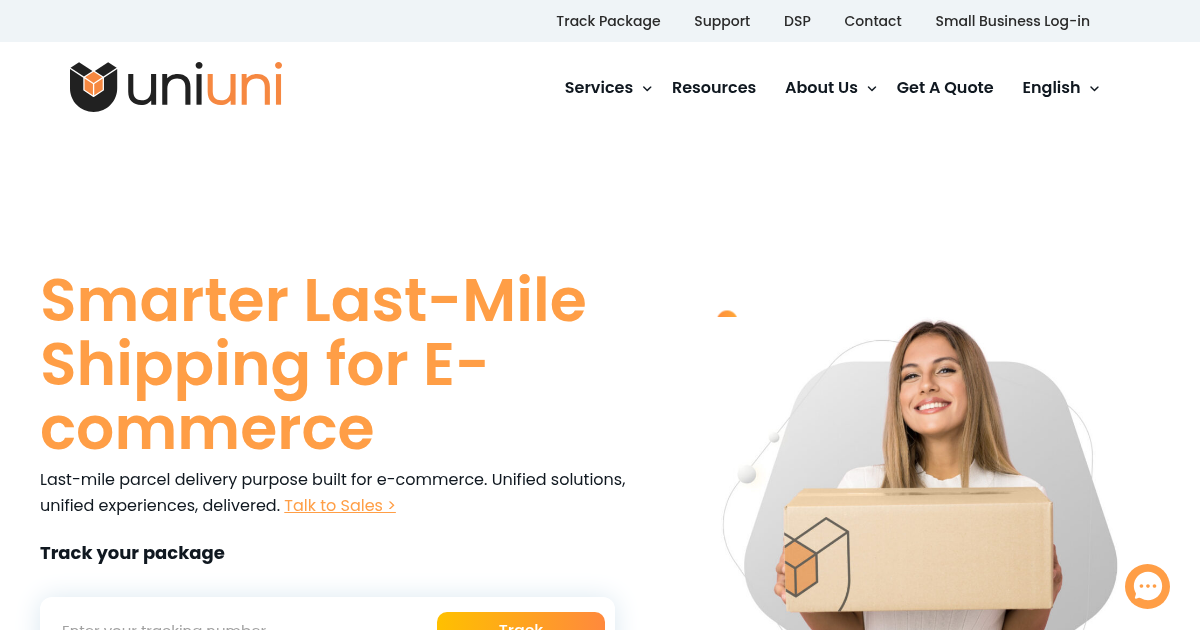Open Resources in main navigation

tap(714, 88)
